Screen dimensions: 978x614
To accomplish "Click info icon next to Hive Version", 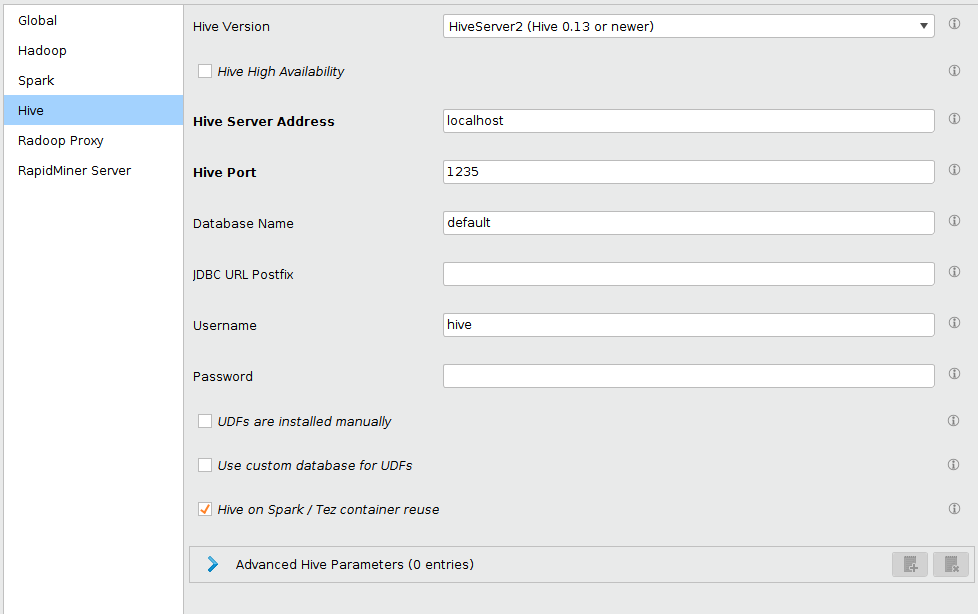I will click(954, 24).
